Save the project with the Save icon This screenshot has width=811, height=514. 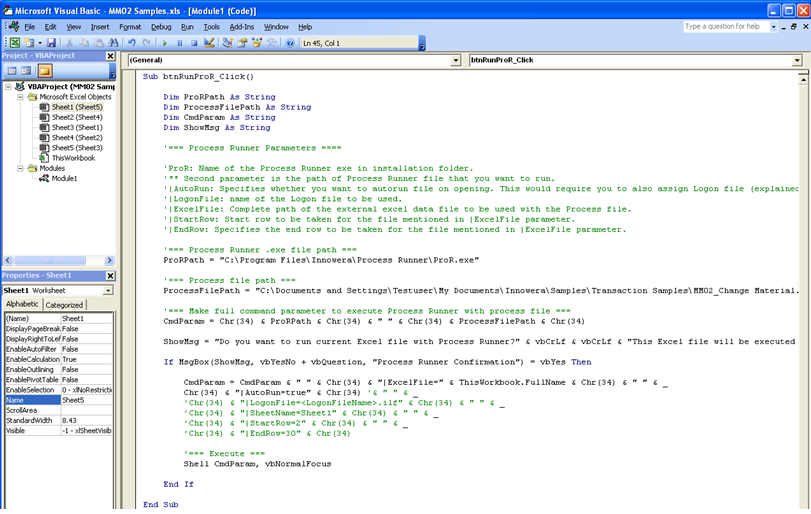pyautogui.click(x=52, y=43)
